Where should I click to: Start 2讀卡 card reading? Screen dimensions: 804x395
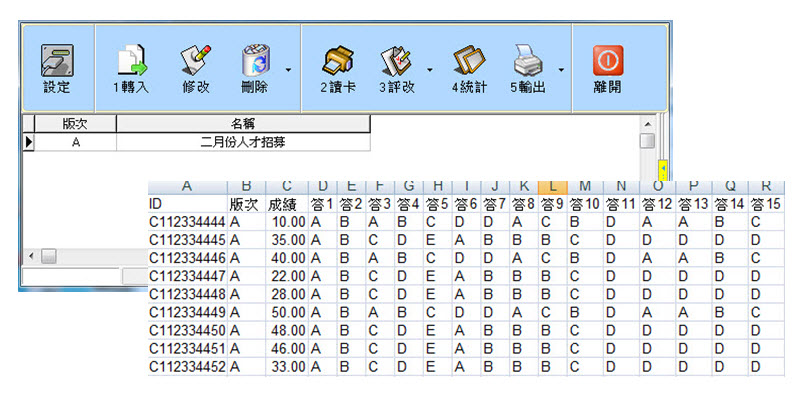click(x=337, y=60)
